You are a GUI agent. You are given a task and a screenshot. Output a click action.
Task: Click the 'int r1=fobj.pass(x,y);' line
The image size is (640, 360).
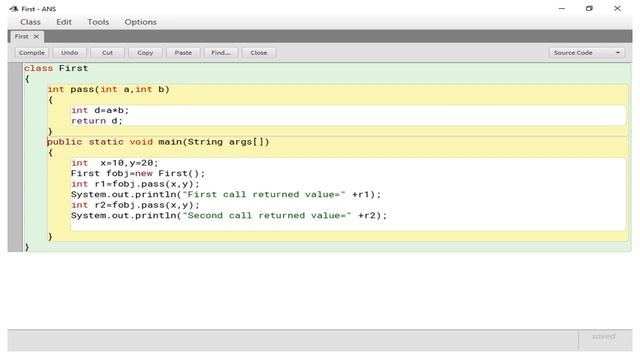[x=136, y=184]
